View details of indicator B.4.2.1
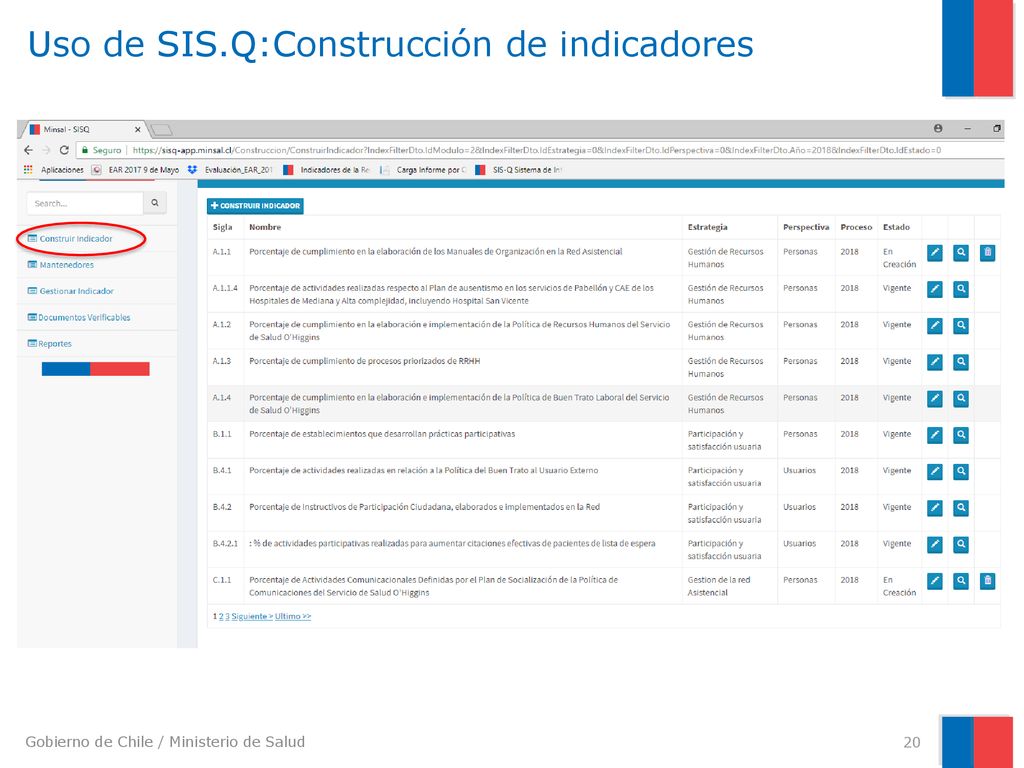Screen dimensions: 1024x768 point(961,545)
